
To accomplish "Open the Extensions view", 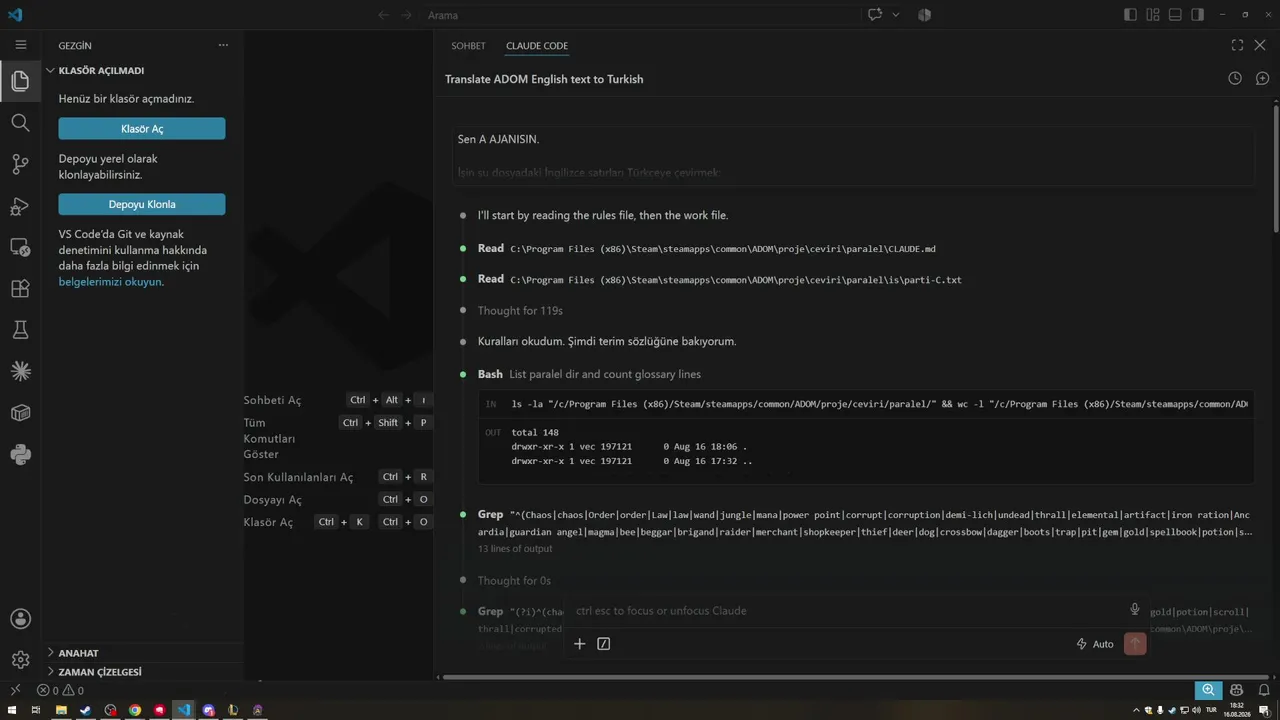I will 20,289.
